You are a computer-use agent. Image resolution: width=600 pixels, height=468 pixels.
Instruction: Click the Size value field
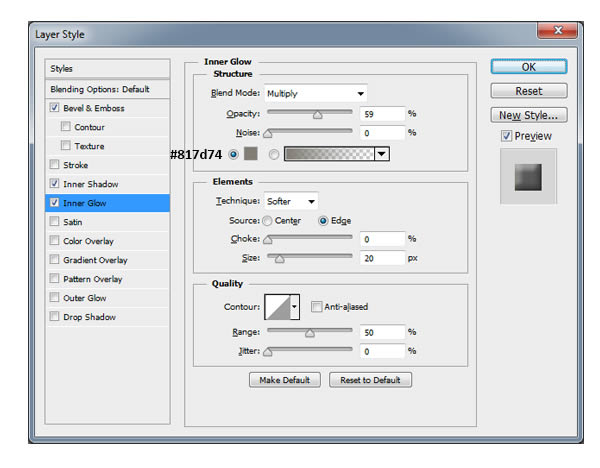(382, 258)
